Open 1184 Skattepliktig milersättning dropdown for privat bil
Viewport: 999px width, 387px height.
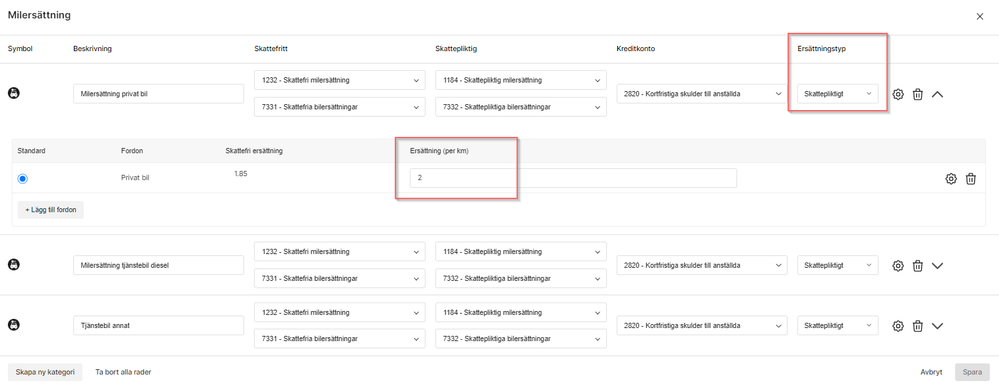click(521, 81)
